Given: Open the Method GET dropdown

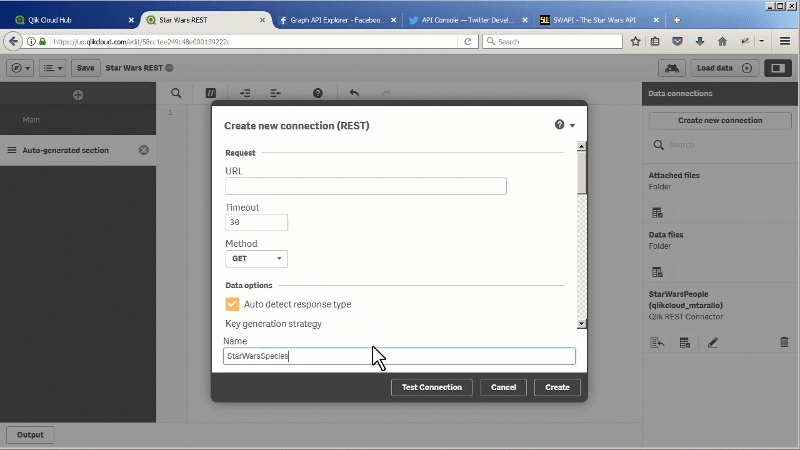Looking at the screenshot, I should coord(257,259).
